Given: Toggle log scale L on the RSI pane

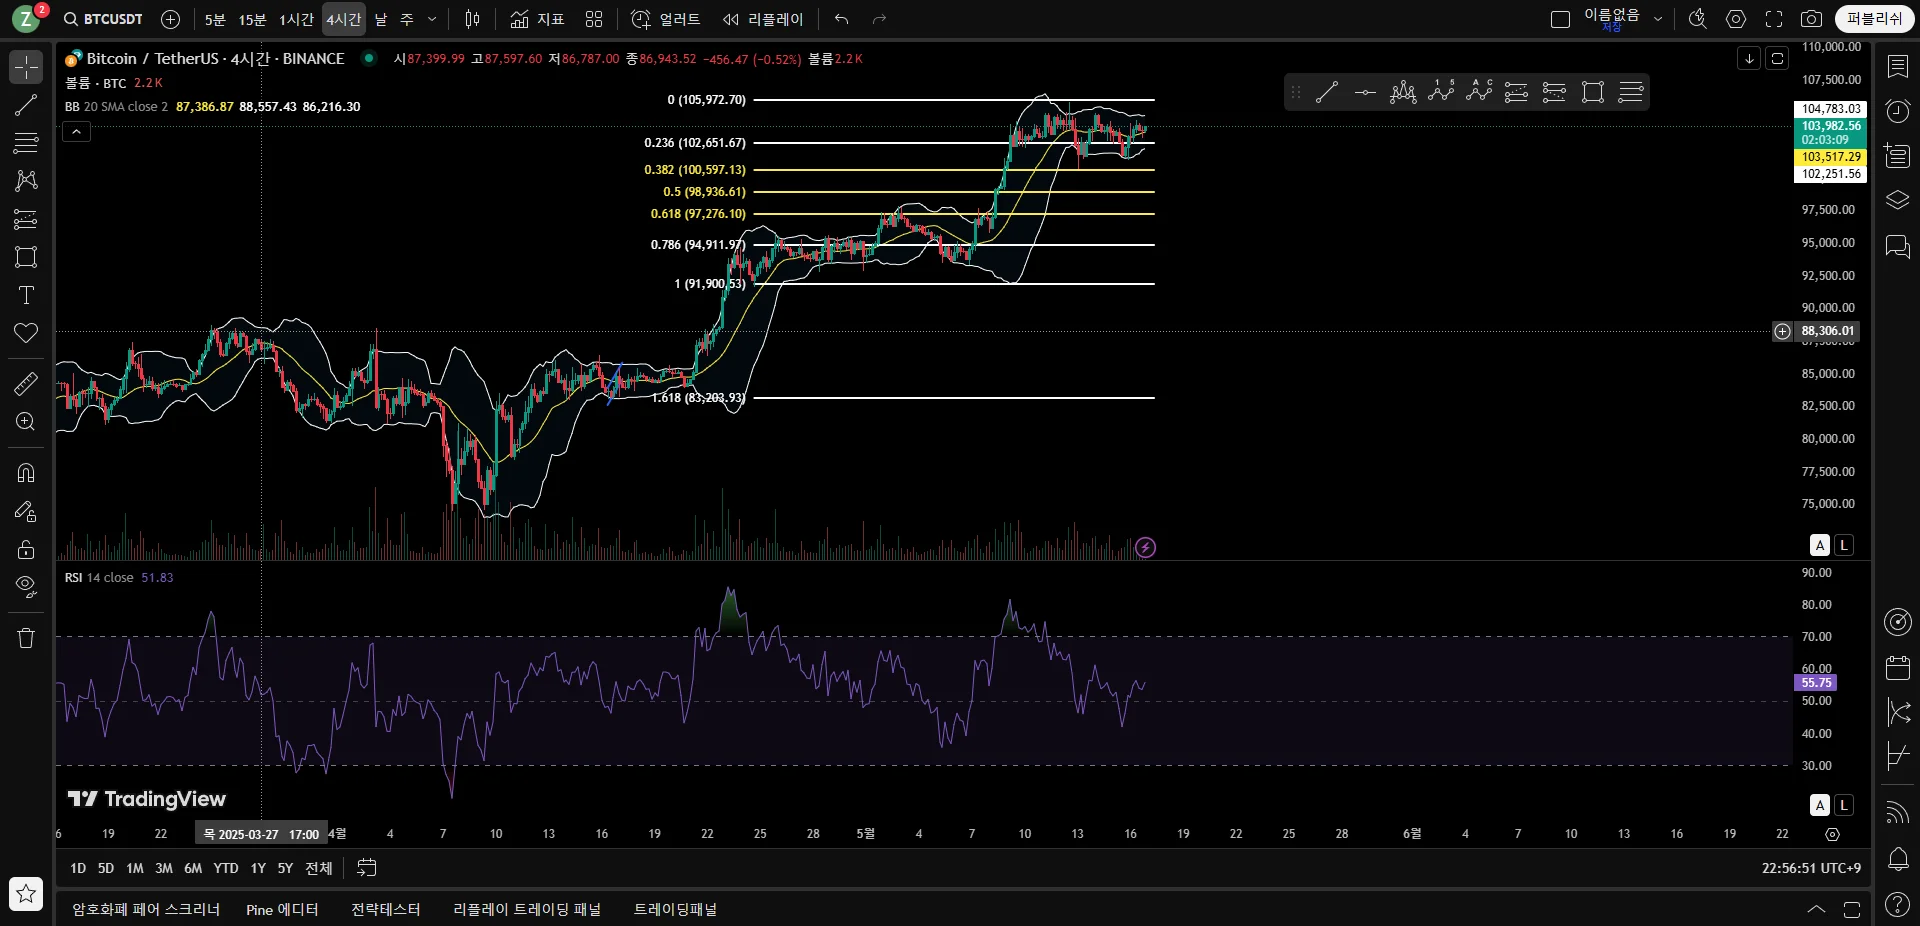Looking at the screenshot, I should [x=1844, y=805].
